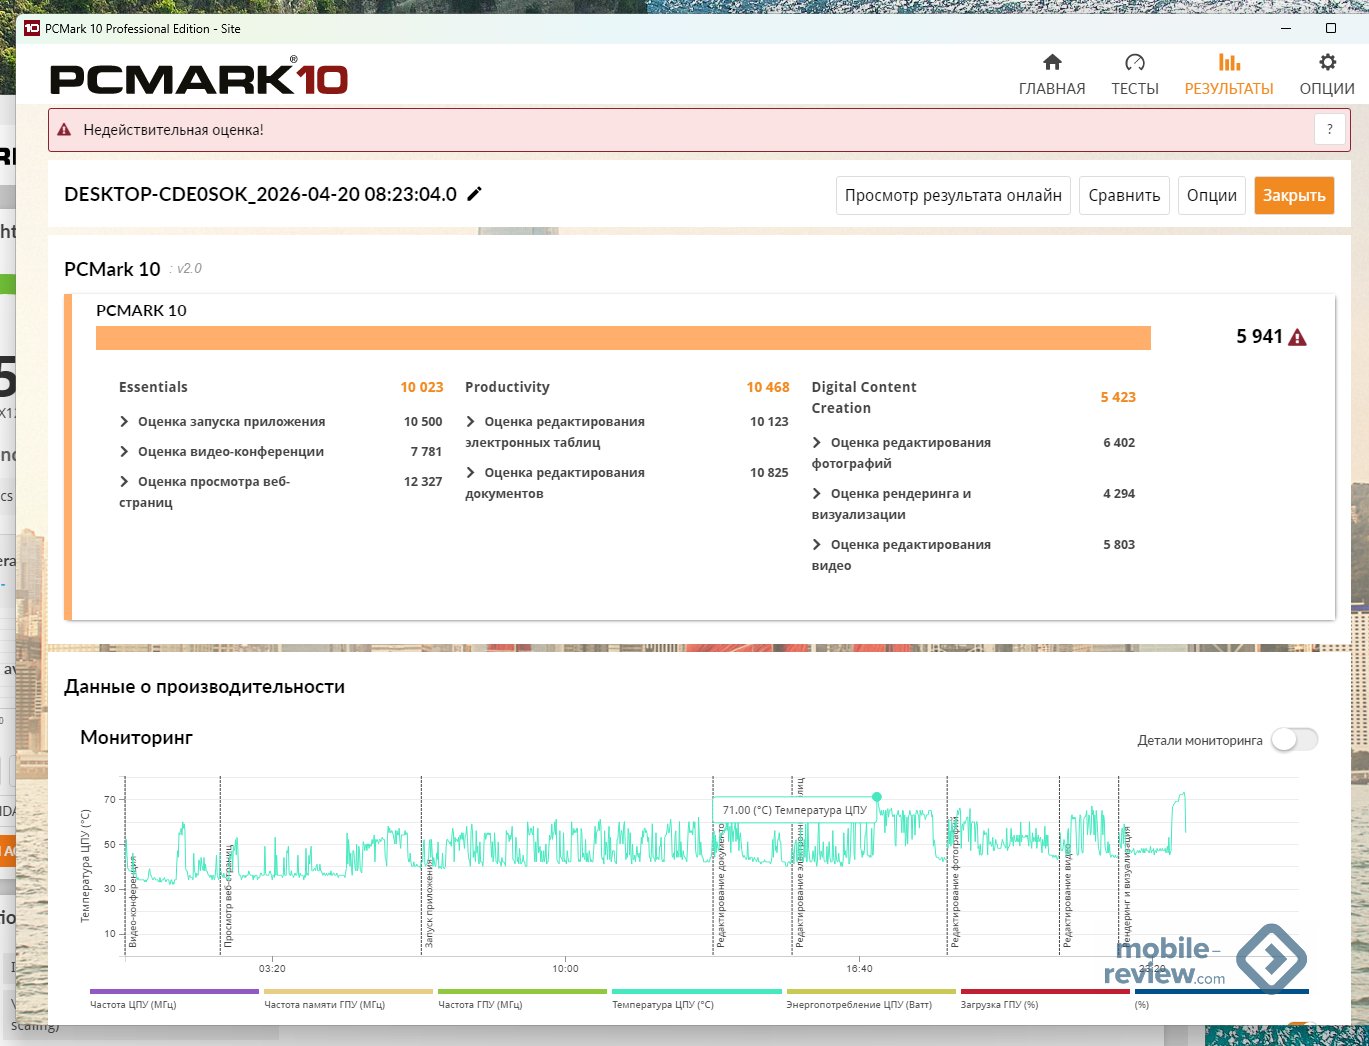Open Опции via the gear icon

point(1327,63)
